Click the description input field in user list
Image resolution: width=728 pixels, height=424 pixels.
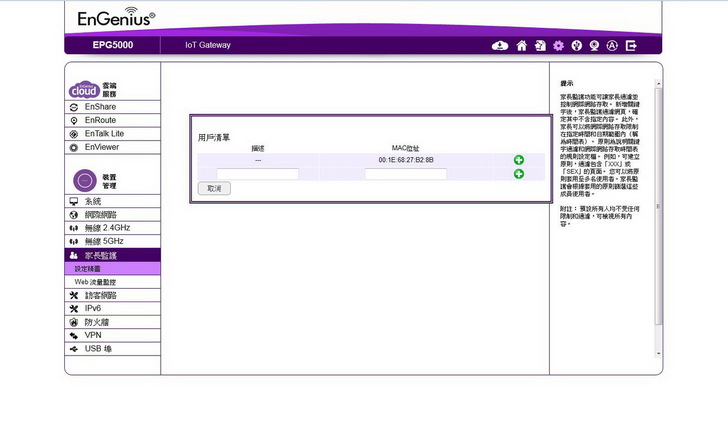pos(257,174)
